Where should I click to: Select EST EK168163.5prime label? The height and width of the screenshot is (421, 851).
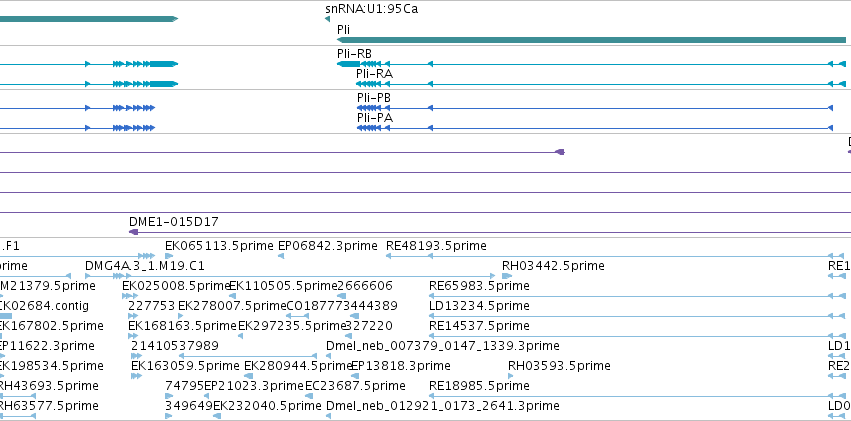tap(182, 326)
